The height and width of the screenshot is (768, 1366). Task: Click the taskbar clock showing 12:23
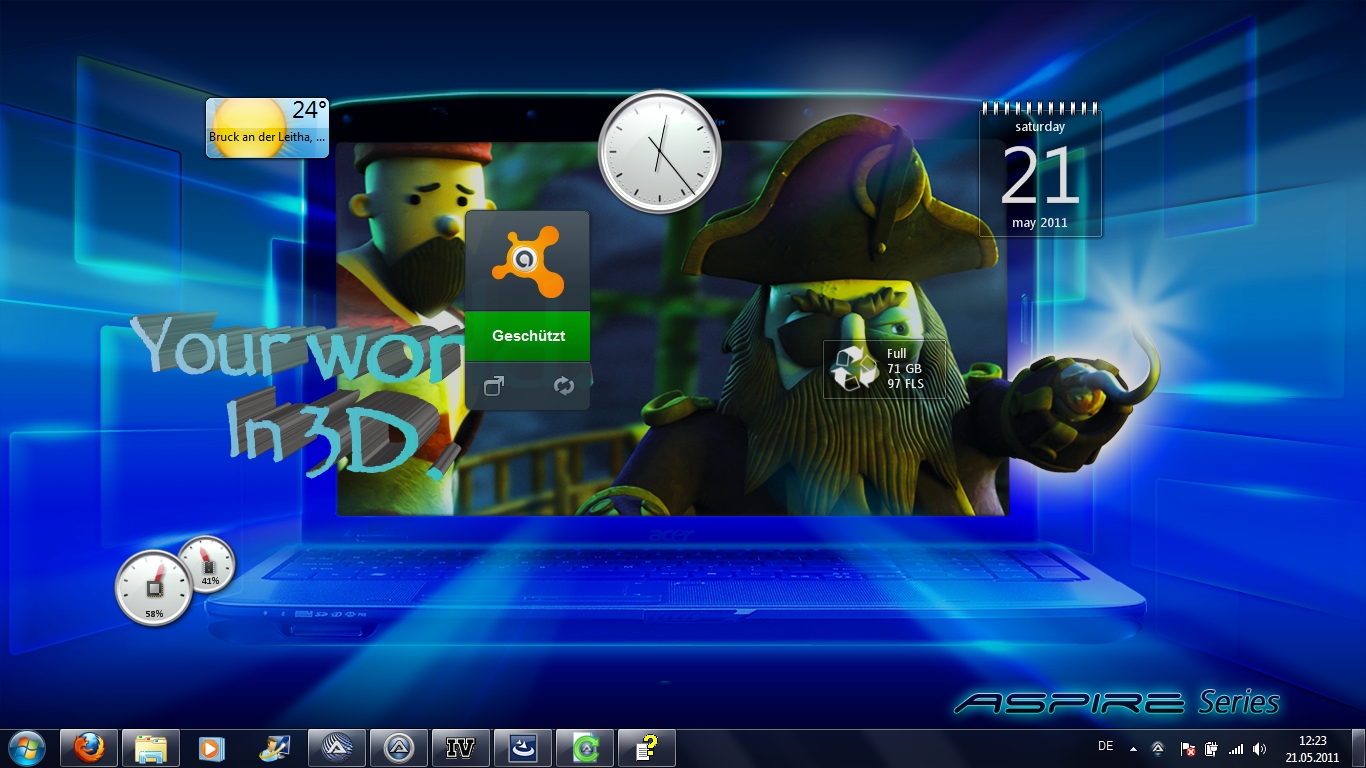[x=1312, y=749]
